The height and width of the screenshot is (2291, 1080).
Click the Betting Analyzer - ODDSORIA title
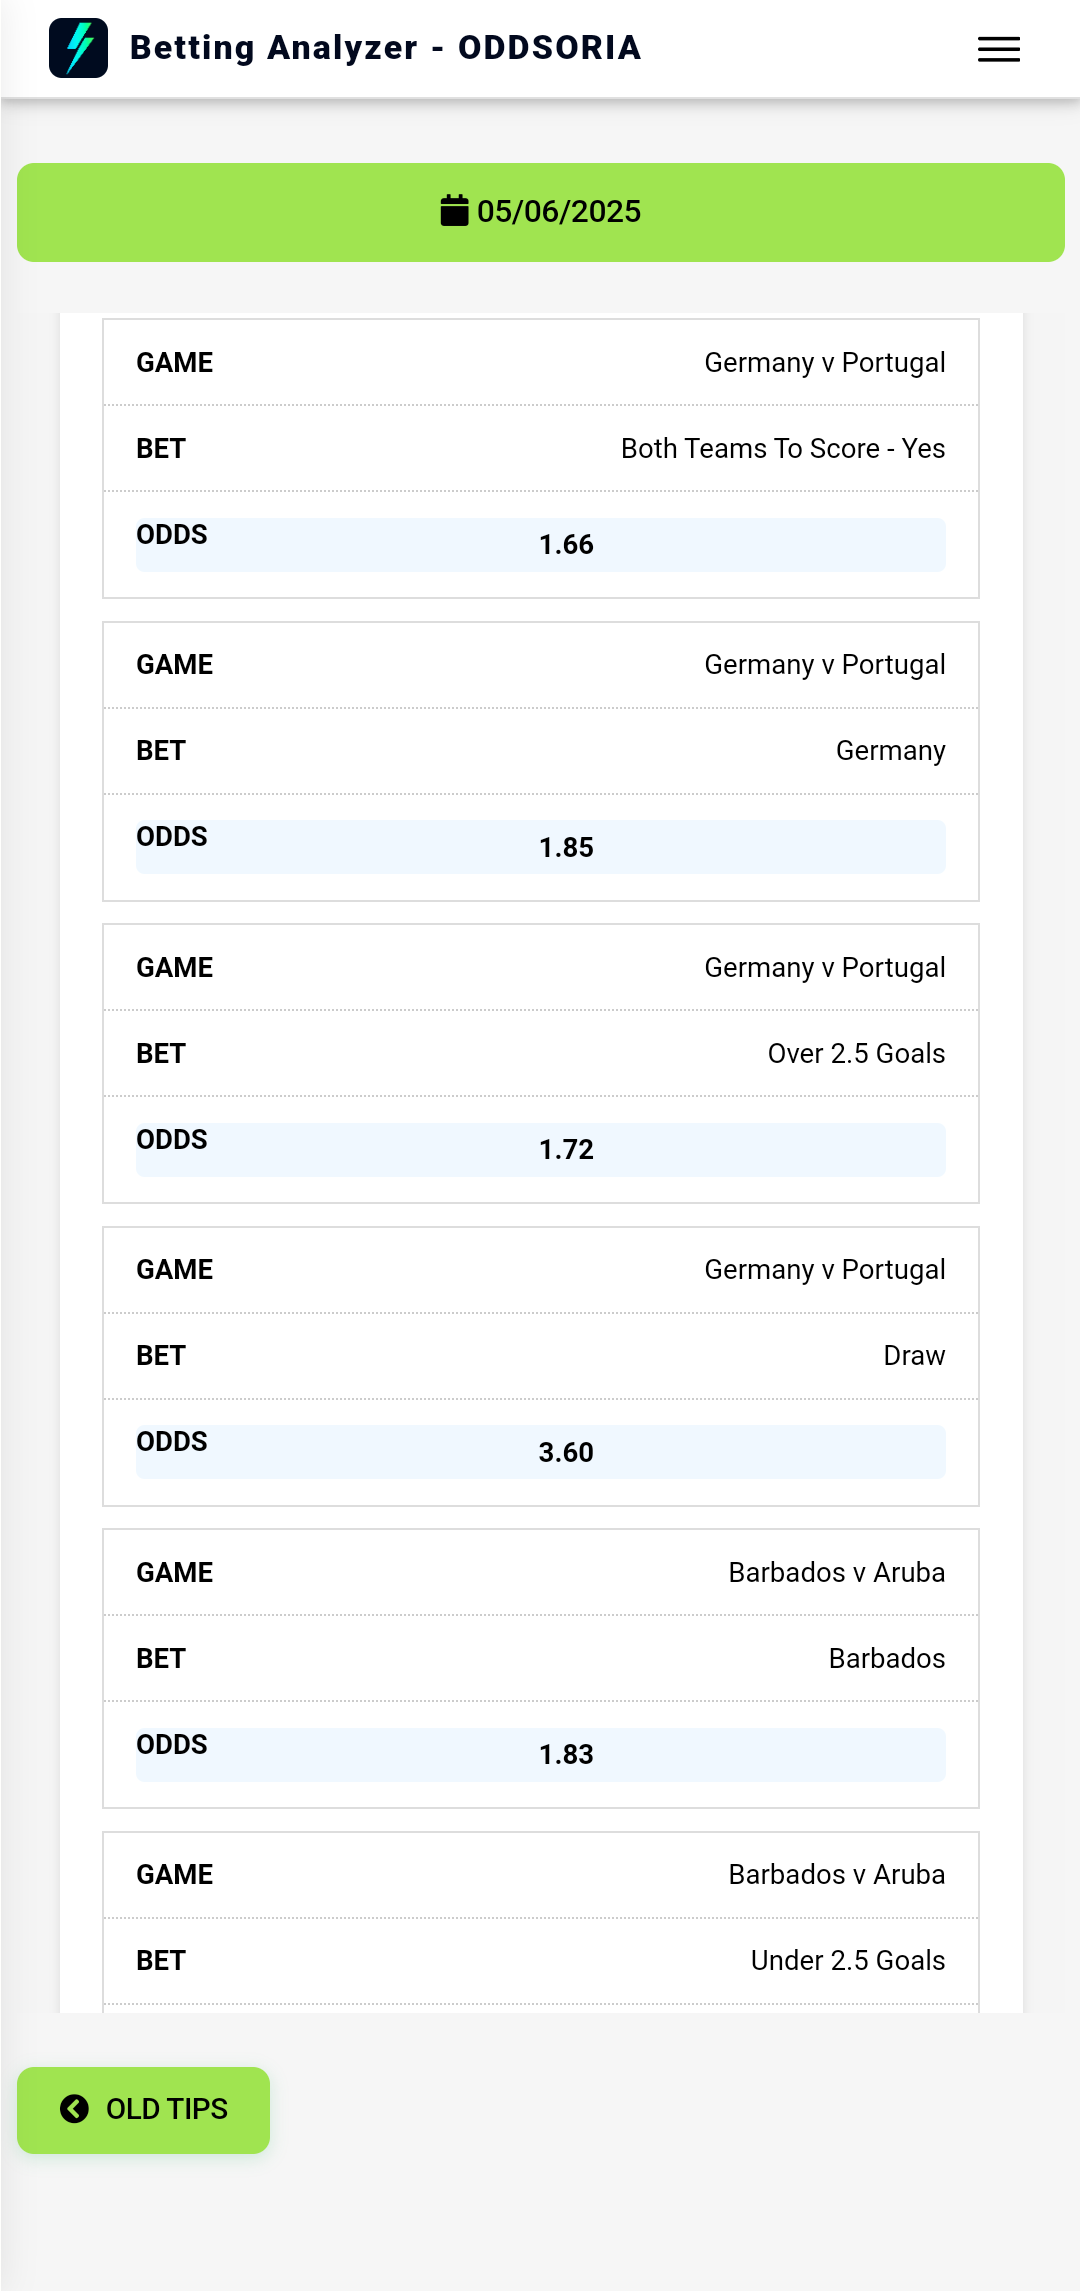click(385, 48)
